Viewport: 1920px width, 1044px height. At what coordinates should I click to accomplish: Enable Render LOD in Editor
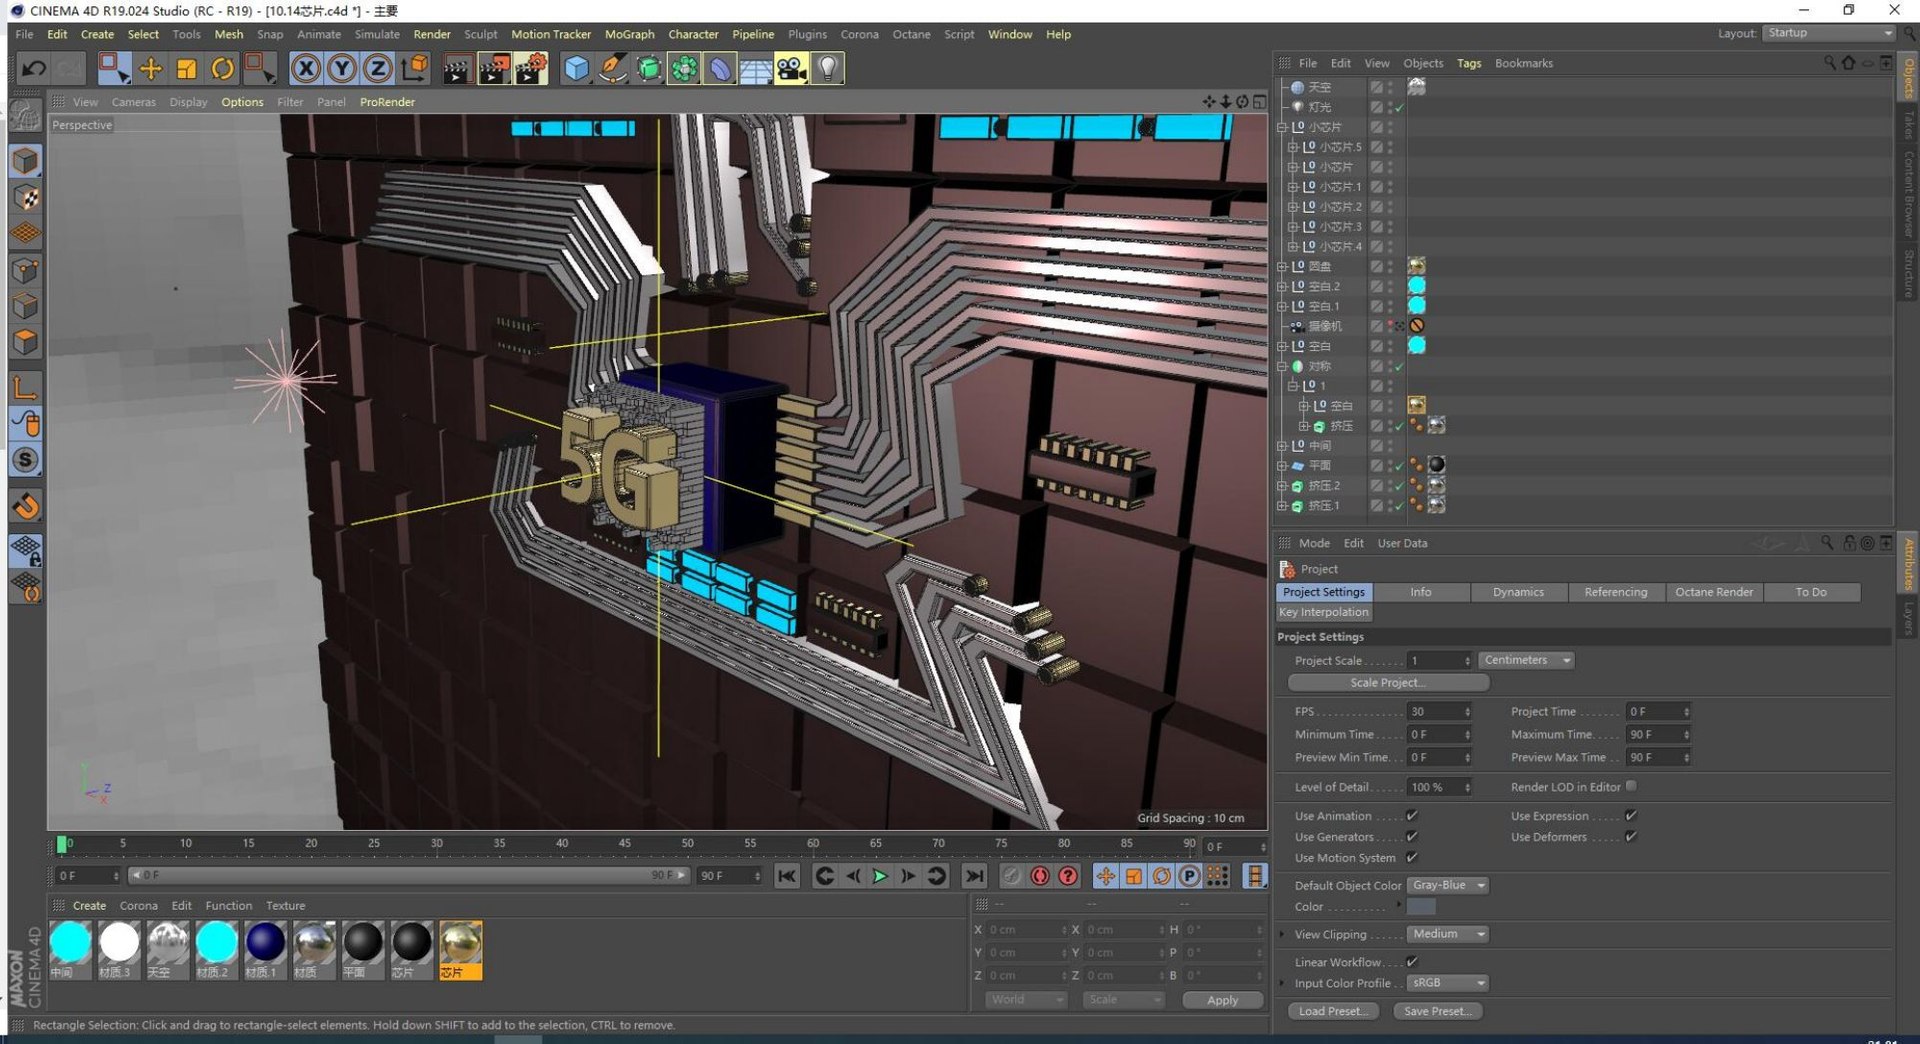pyautogui.click(x=1631, y=787)
